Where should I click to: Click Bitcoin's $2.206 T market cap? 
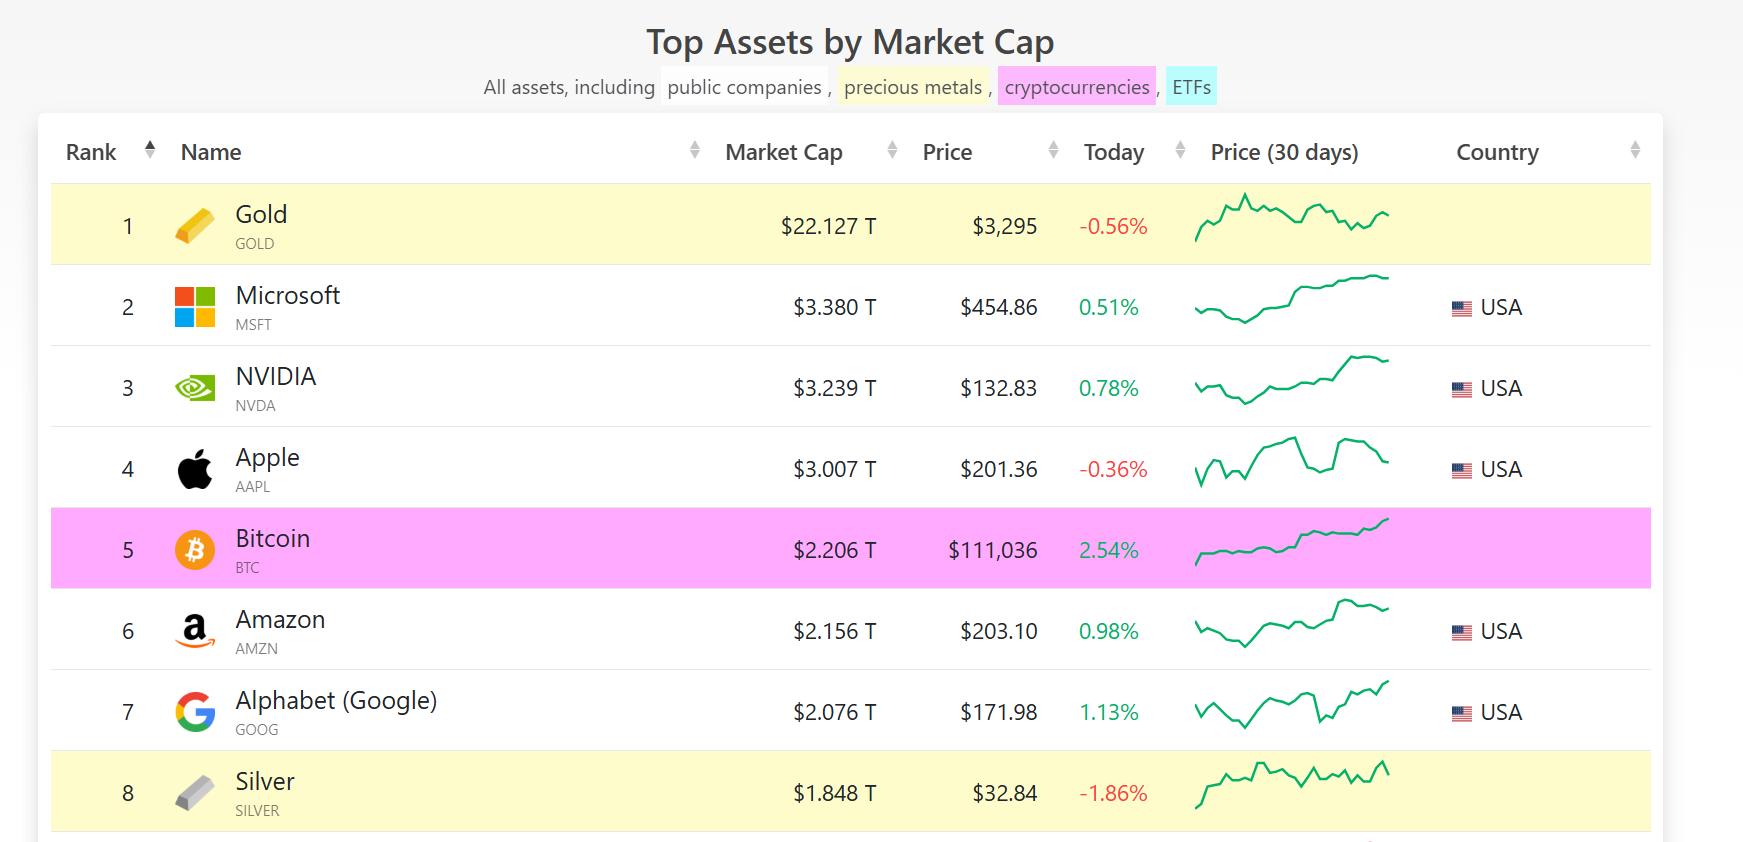tap(834, 550)
